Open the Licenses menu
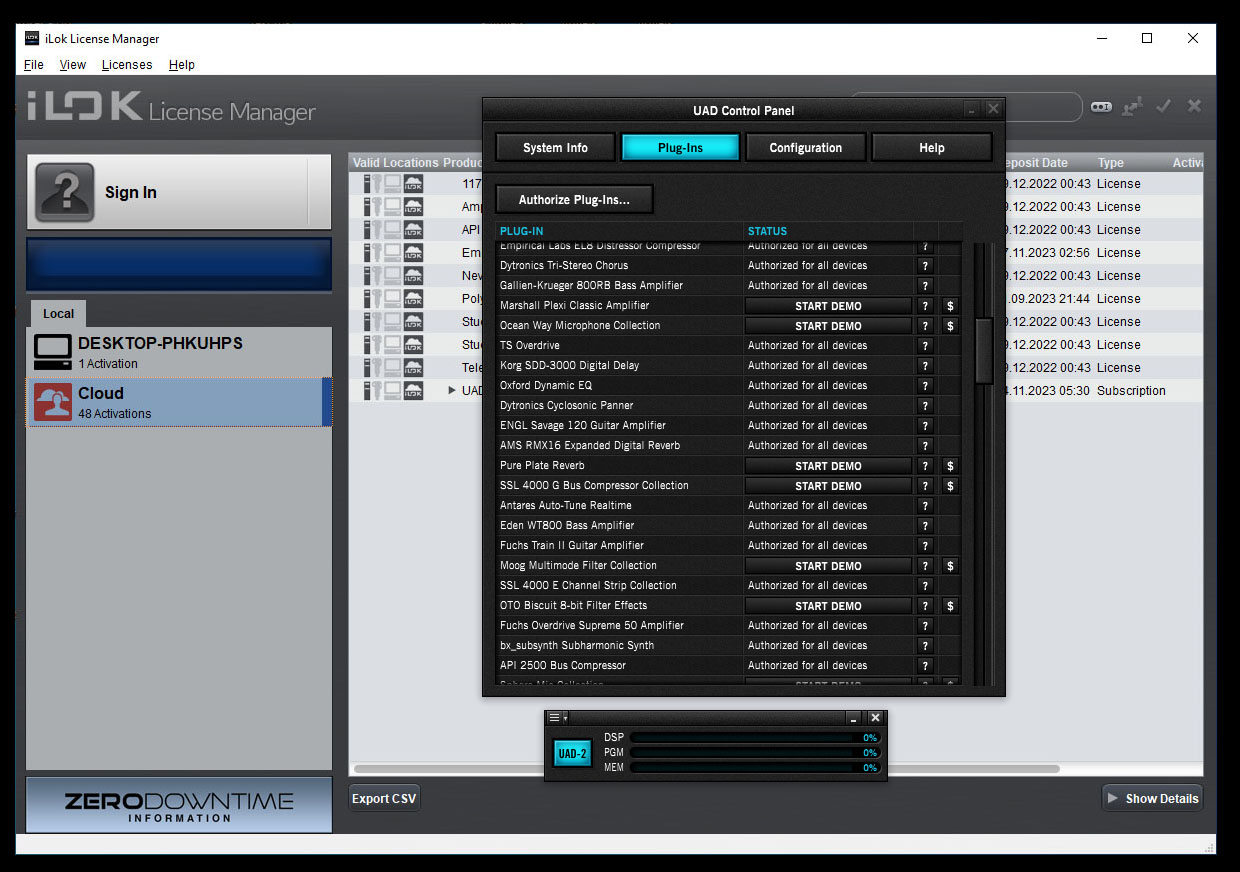The width and height of the screenshot is (1240, 872). pyautogui.click(x=127, y=65)
